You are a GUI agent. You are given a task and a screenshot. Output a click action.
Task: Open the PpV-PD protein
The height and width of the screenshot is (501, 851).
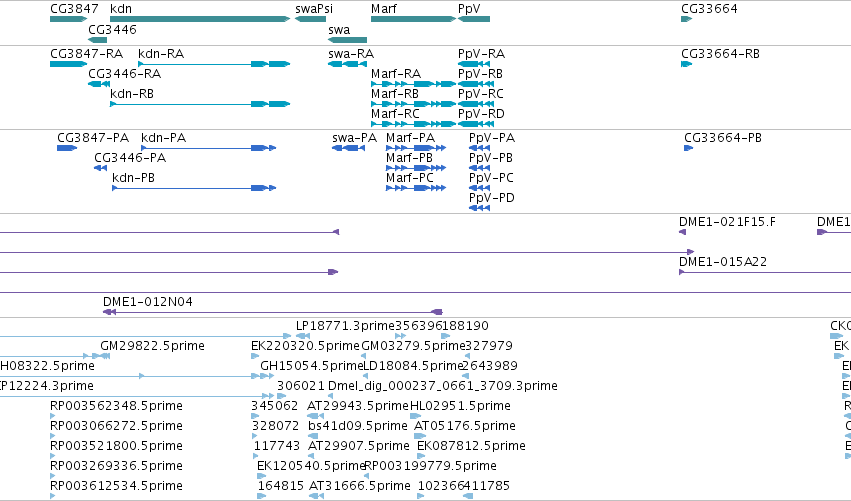492,198
